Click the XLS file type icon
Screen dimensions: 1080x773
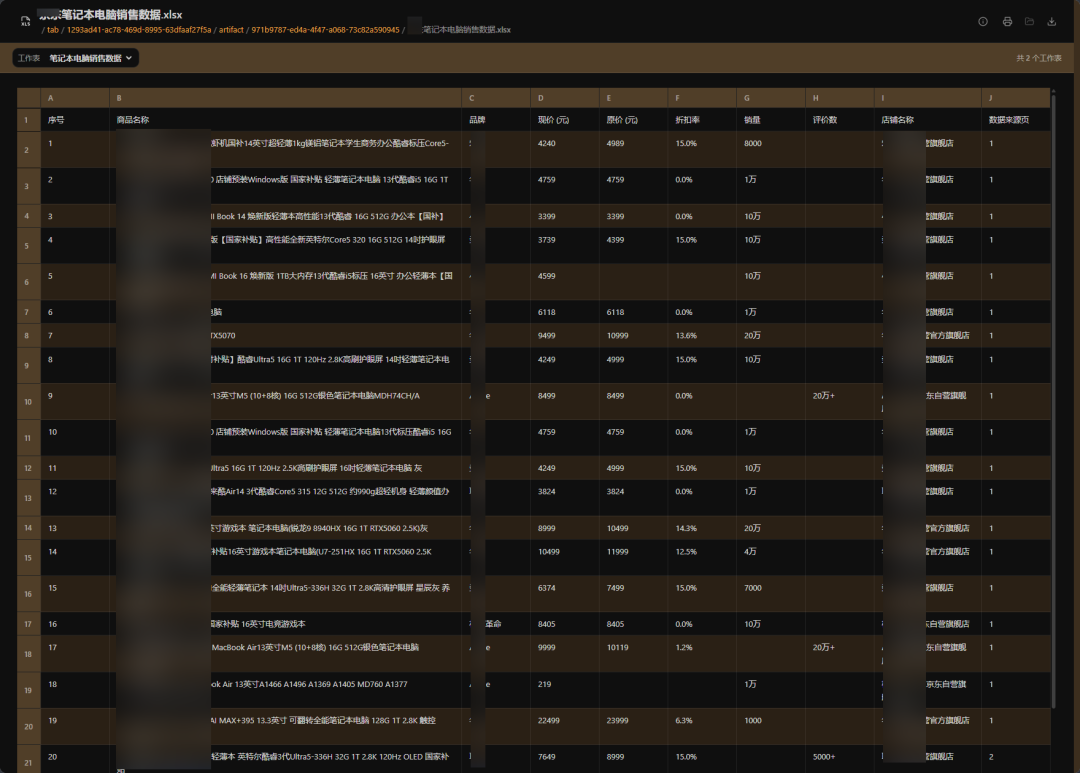tap(25, 21)
